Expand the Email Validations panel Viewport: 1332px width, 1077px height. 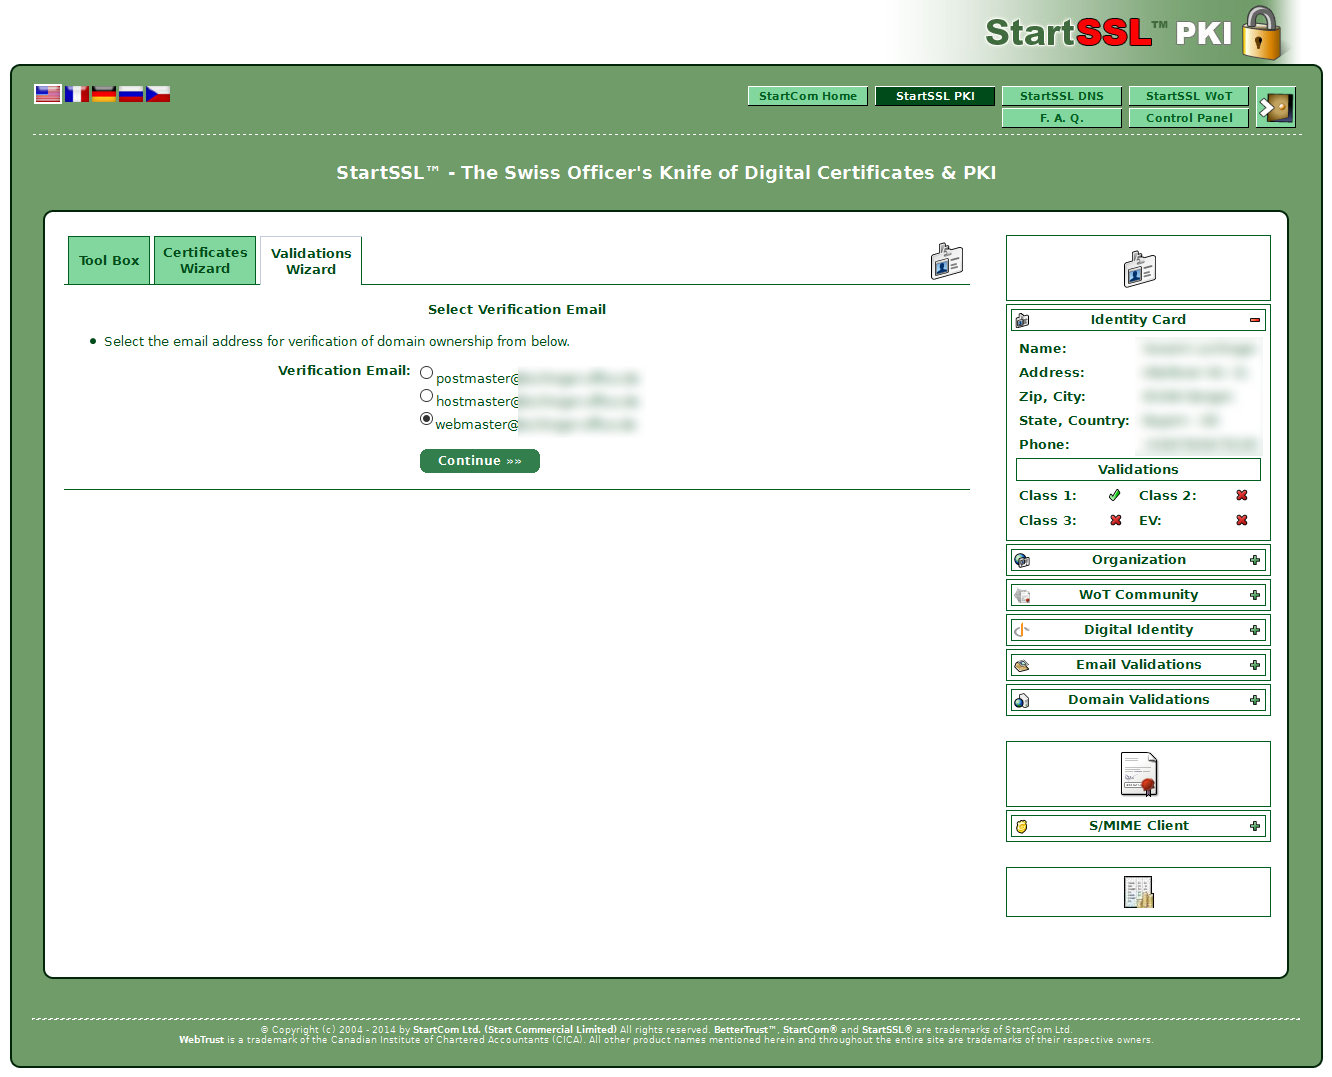[x=1255, y=665]
